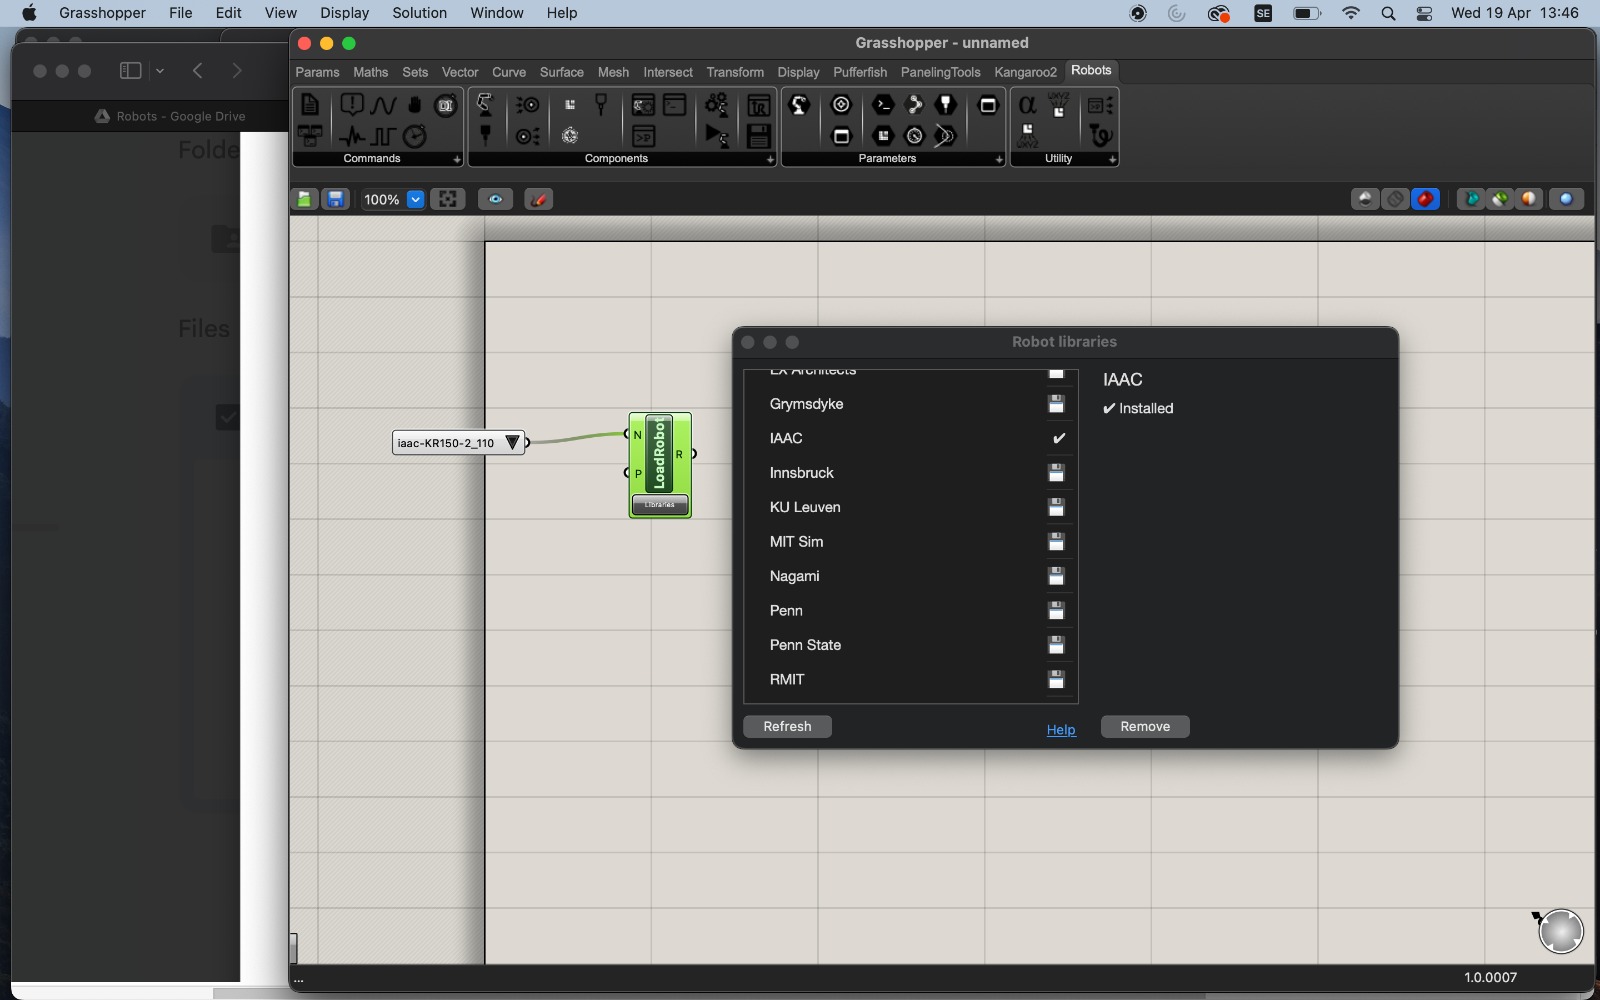The image size is (1600, 1000).
Task: Open the iaac-KR150-2_110 value list dropdown
Action: pyautogui.click(x=512, y=442)
